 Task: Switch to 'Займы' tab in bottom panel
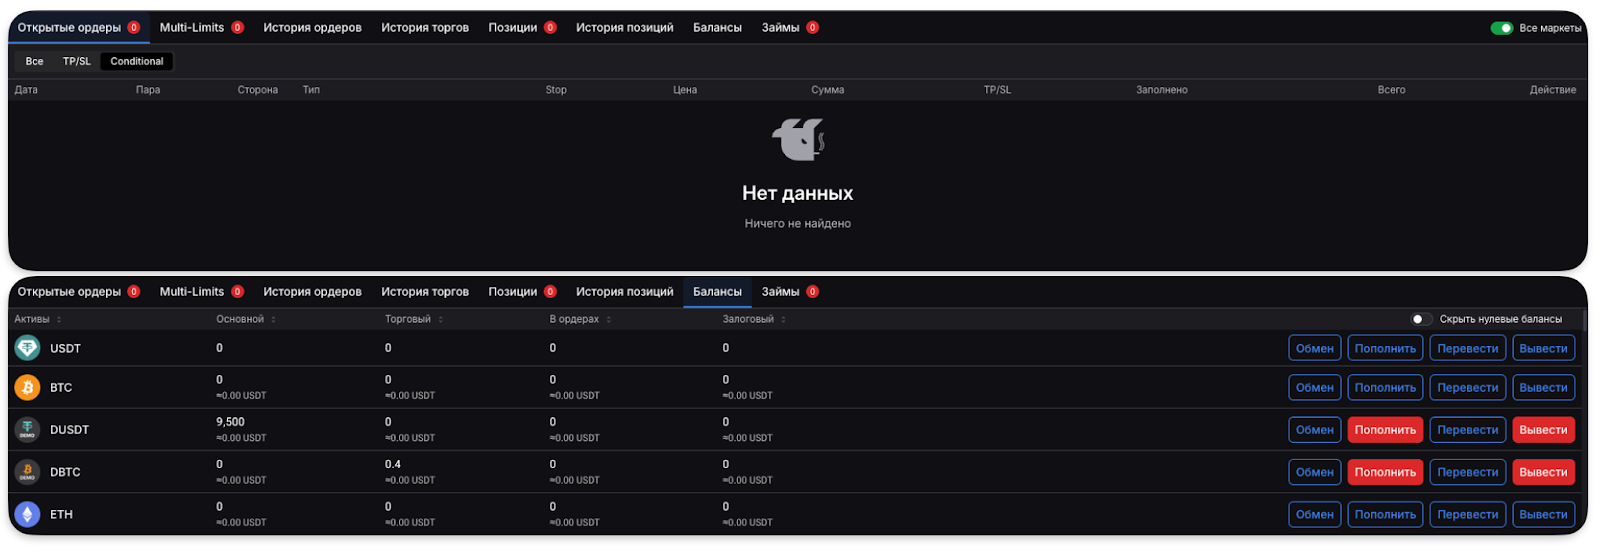coord(780,292)
